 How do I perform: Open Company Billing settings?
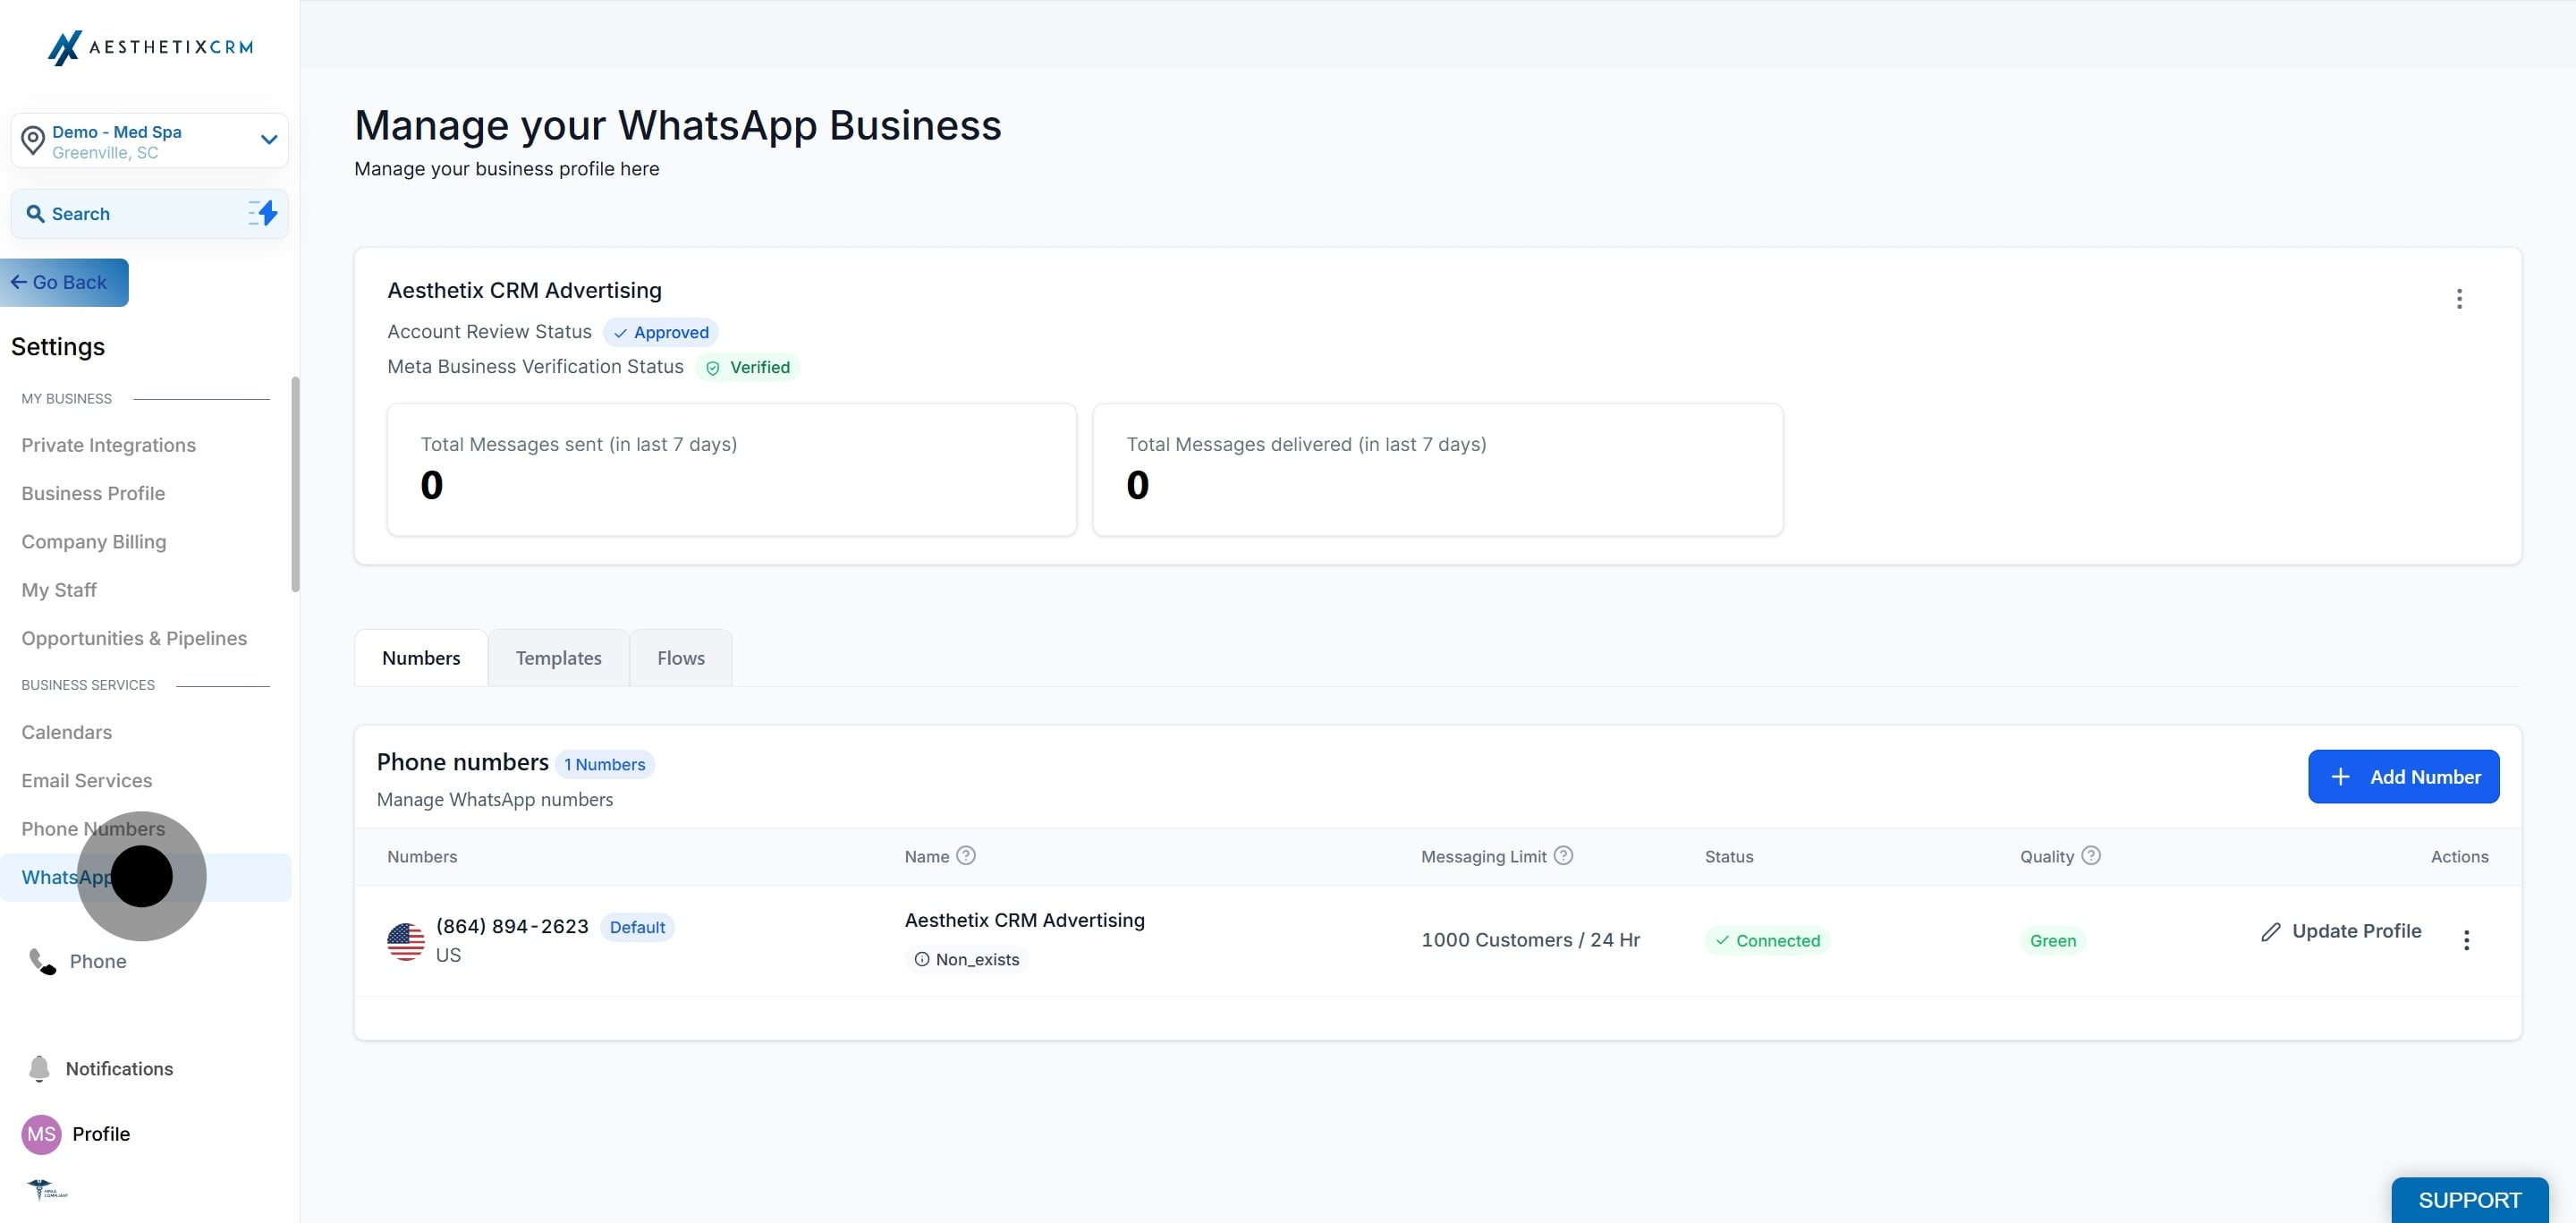click(x=94, y=542)
